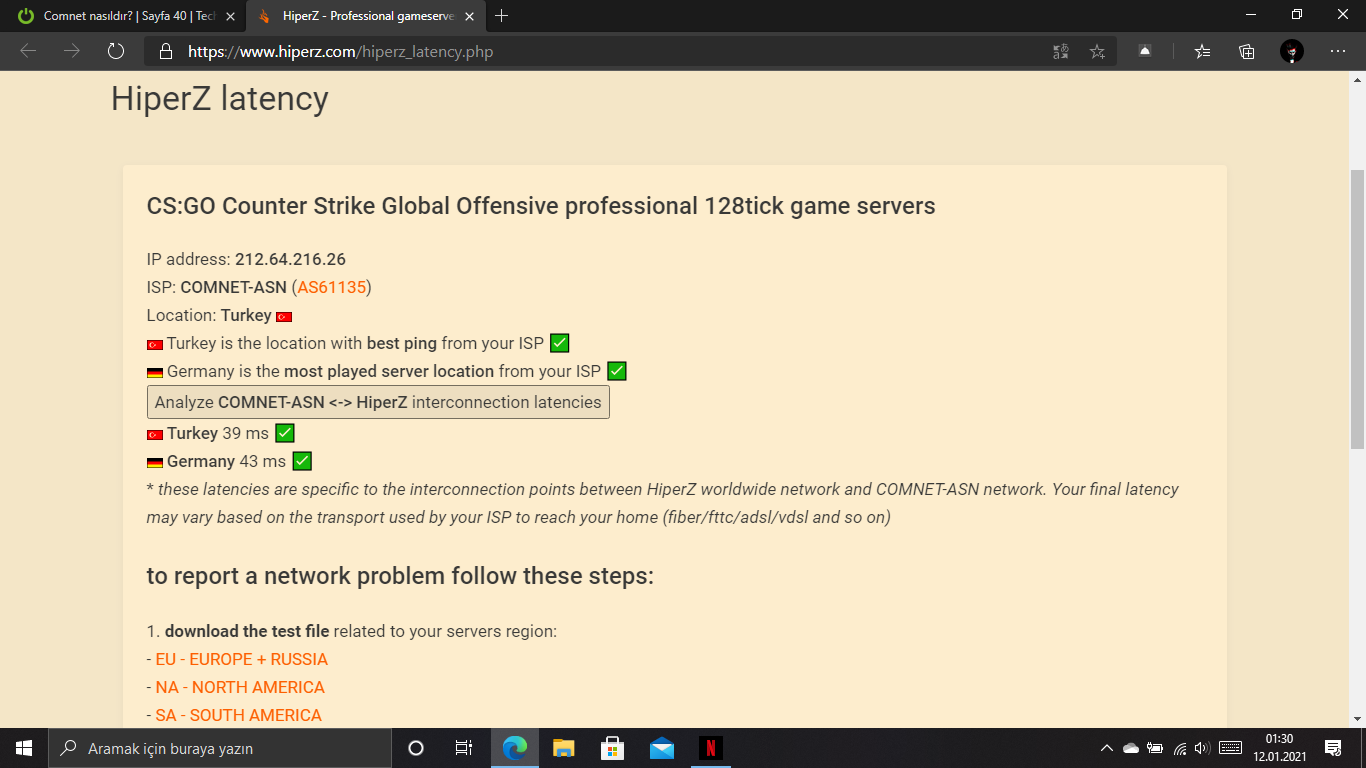This screenshot has width=1366, height=768.
Task: Reload the HiperZ latency page
Action: (x=116, y=51)
